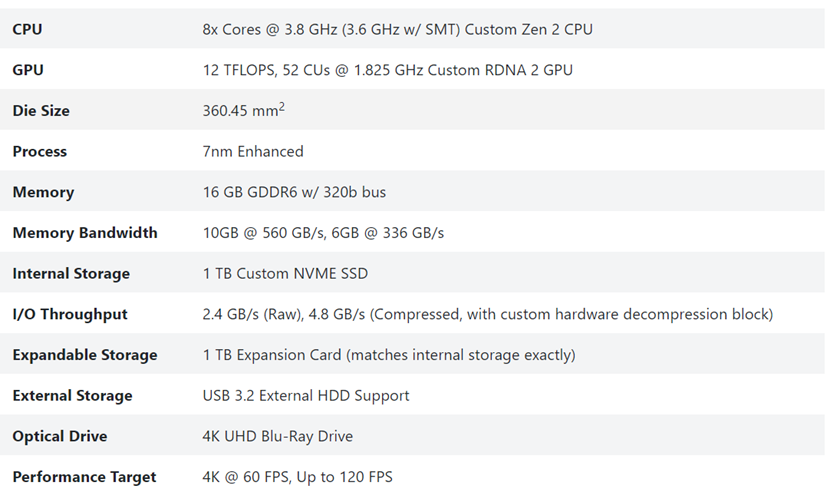The image size is (840, 502).
Task: Click the Internal Storage label
Action: pos(71,274)
